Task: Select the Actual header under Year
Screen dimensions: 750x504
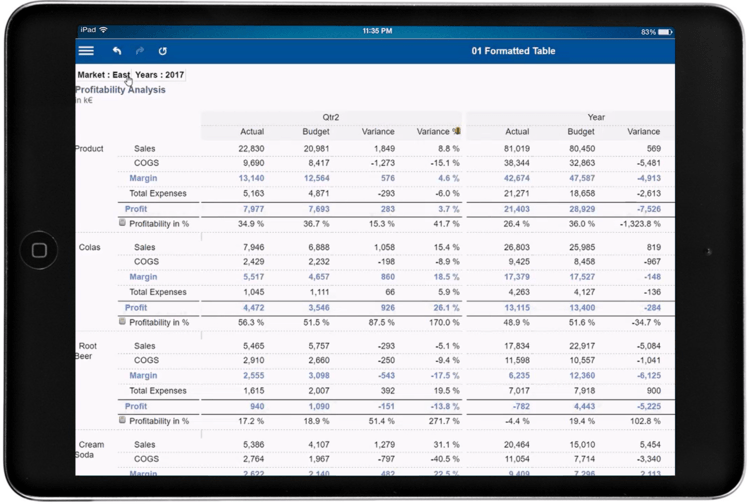Action: point(517,131)
